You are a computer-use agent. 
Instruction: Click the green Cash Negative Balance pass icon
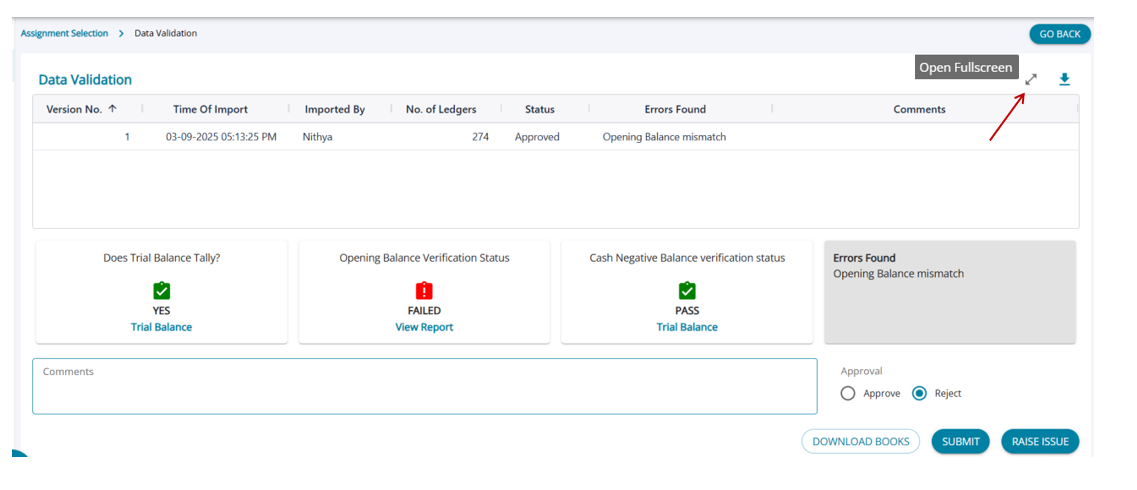pos(687,290)
